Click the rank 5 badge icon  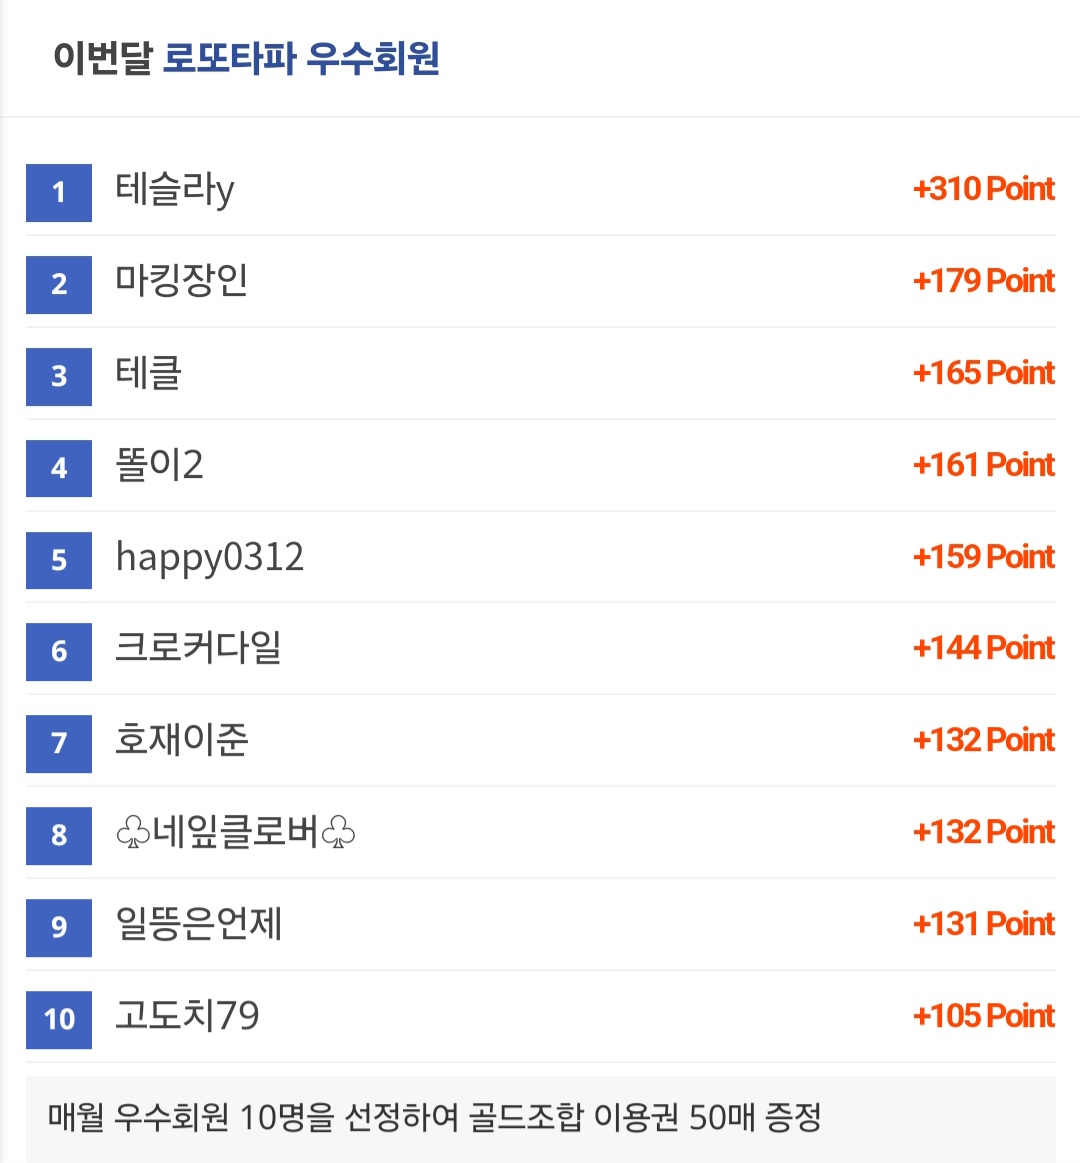coord(59,560)
